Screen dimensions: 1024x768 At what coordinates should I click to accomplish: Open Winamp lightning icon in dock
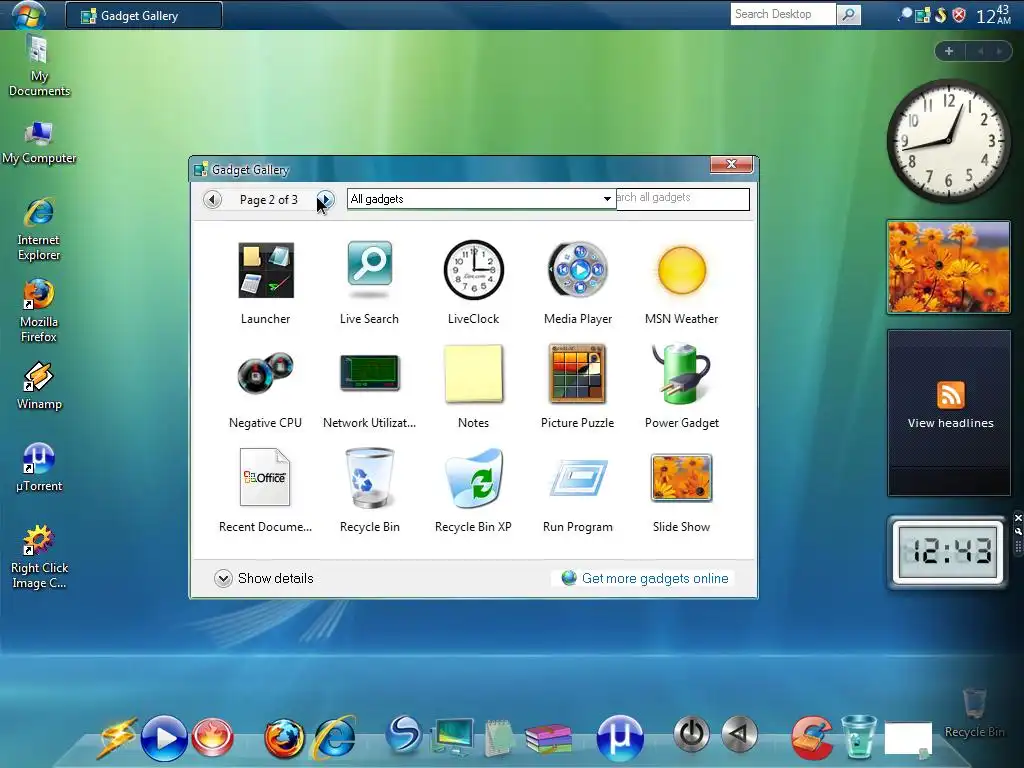(x=118, y=738)
